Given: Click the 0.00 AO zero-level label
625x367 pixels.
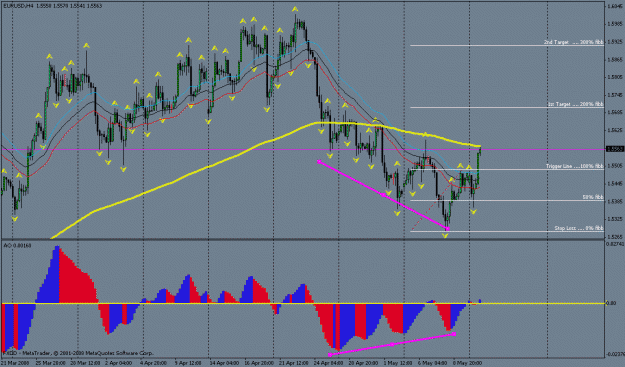Looking at the screenshot, I should click(612, 303).
